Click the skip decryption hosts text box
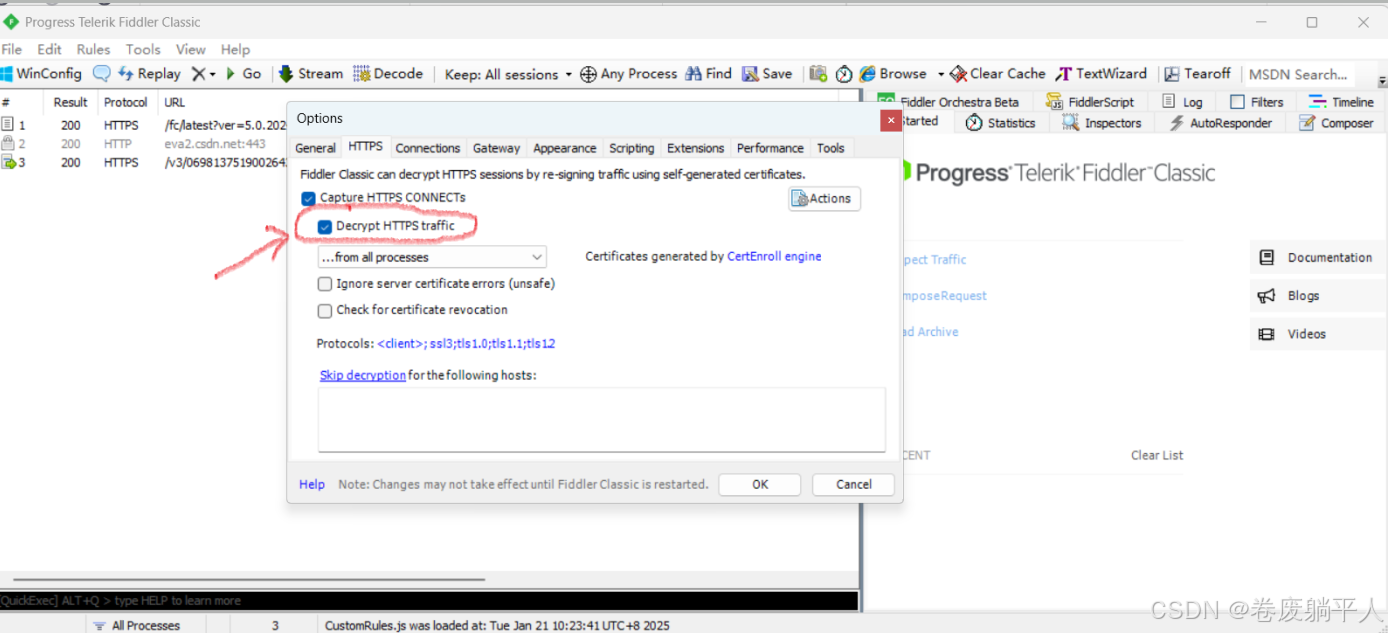This screenshot has width=1388, height=633. 601,420
